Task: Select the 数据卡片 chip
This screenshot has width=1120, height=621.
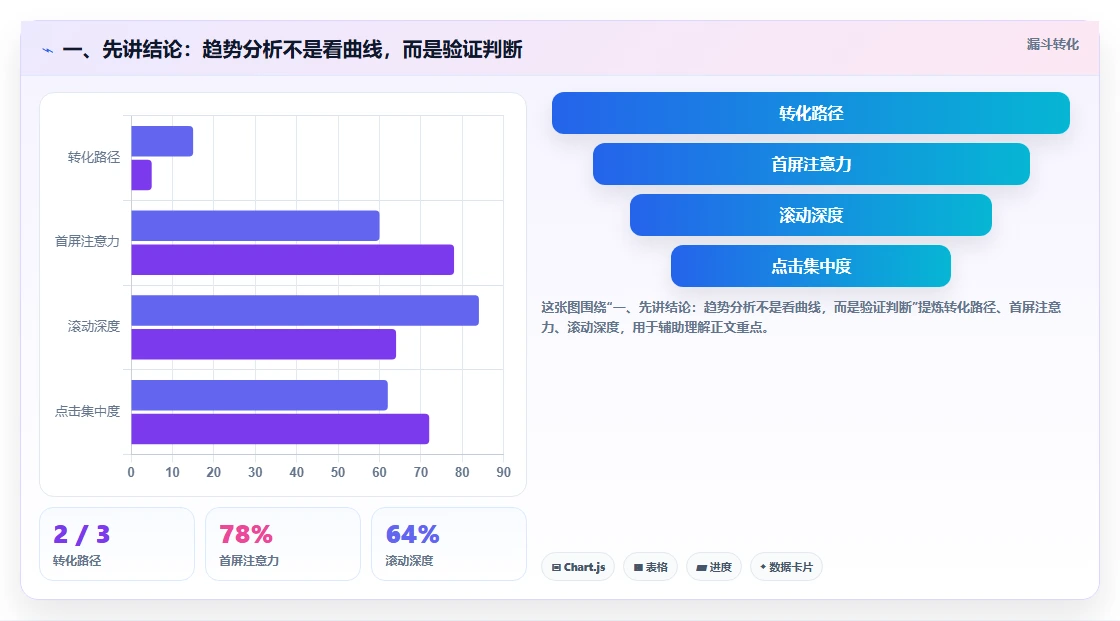Action: click(x=786, y=567)
